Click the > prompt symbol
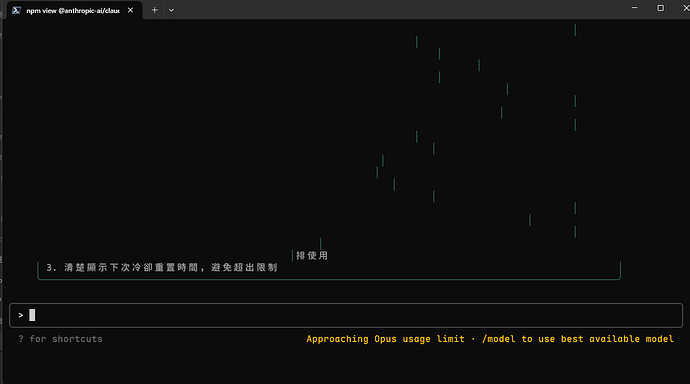690x384 pixels. [x=21, y=315]
